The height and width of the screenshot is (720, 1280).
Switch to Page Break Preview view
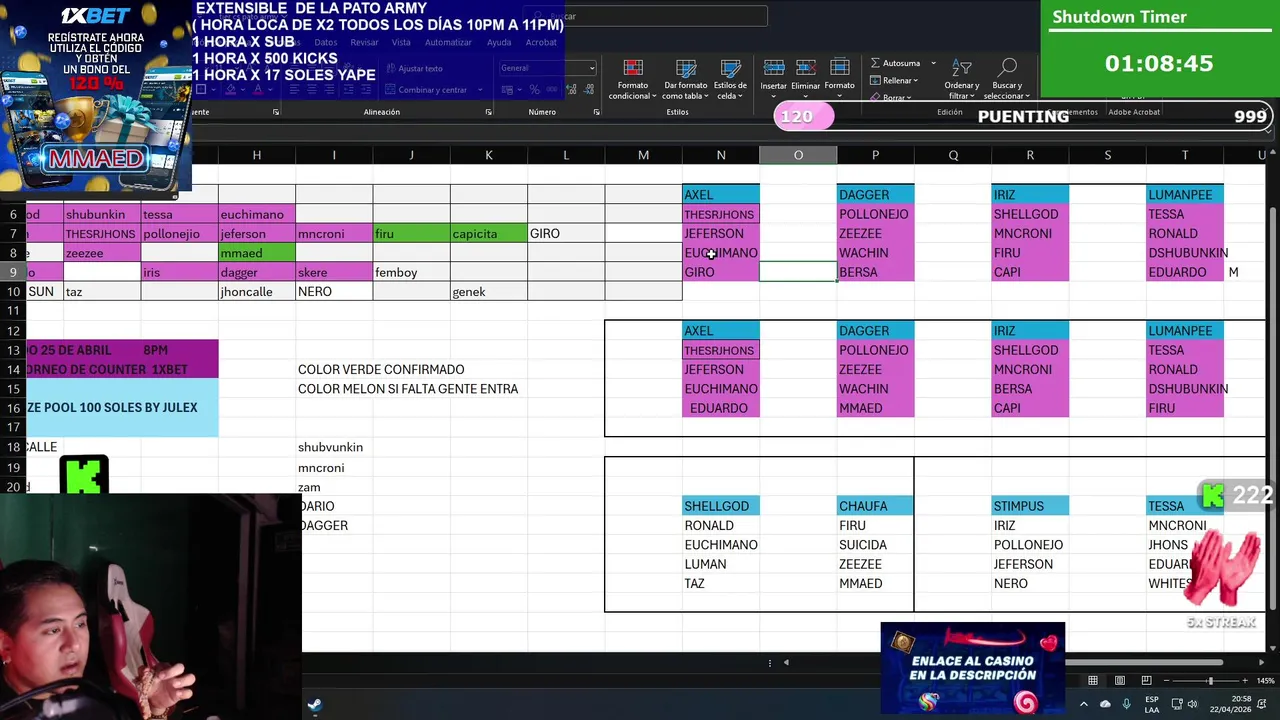tap(1146, 681)
